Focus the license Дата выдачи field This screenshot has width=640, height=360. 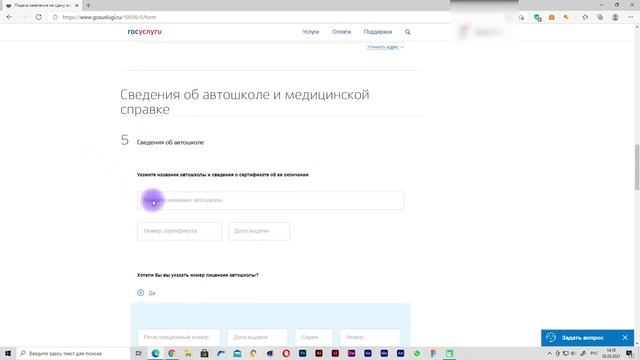click(257, 337)
